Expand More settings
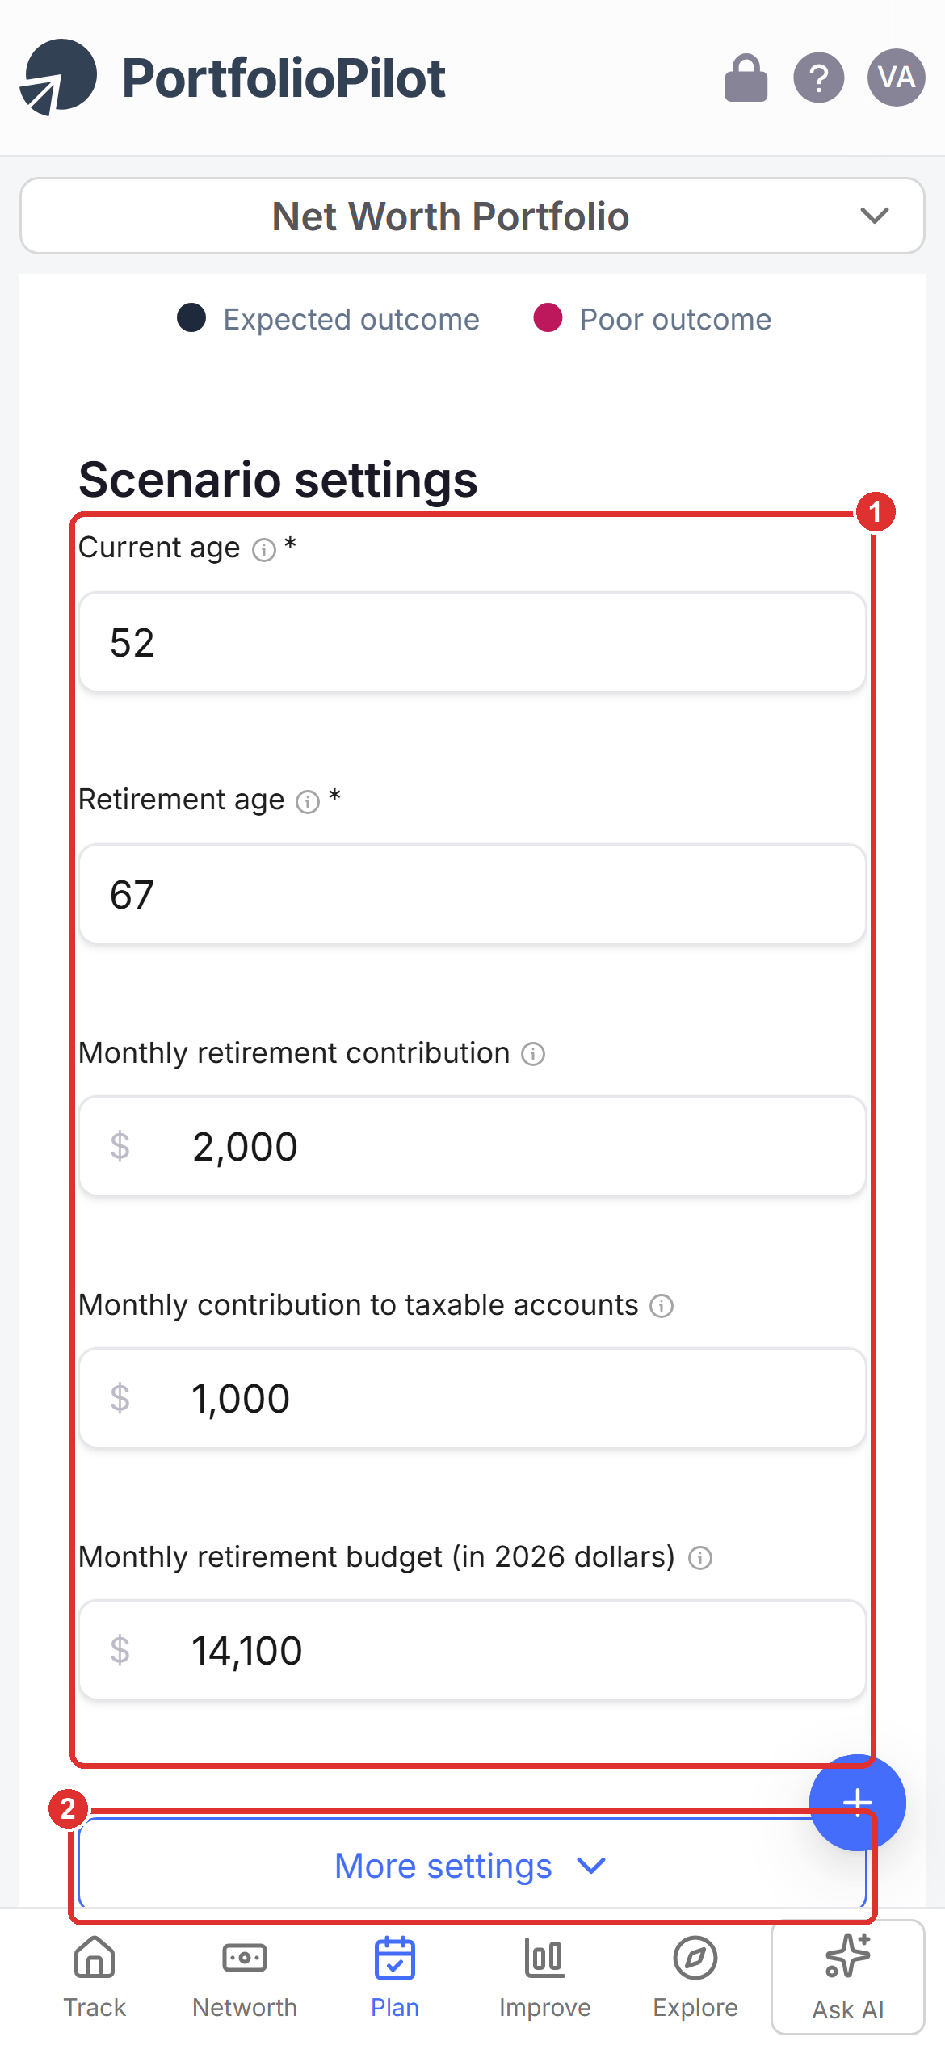Image resolution: width=945 pixels, height=2045 pixels. (472, 1866)
